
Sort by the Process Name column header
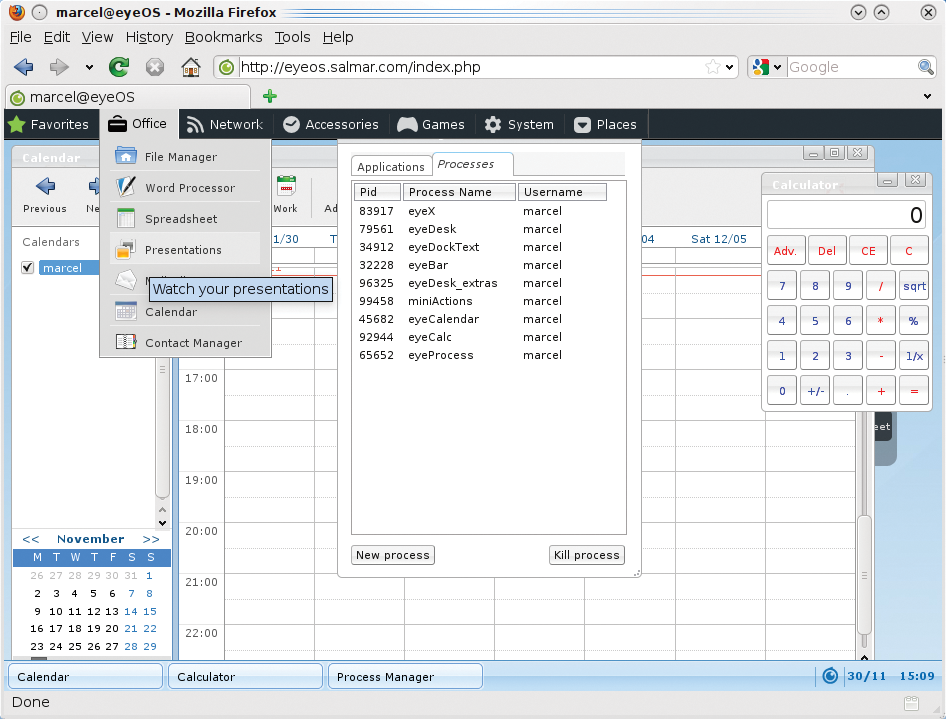[x=459, y=192]
